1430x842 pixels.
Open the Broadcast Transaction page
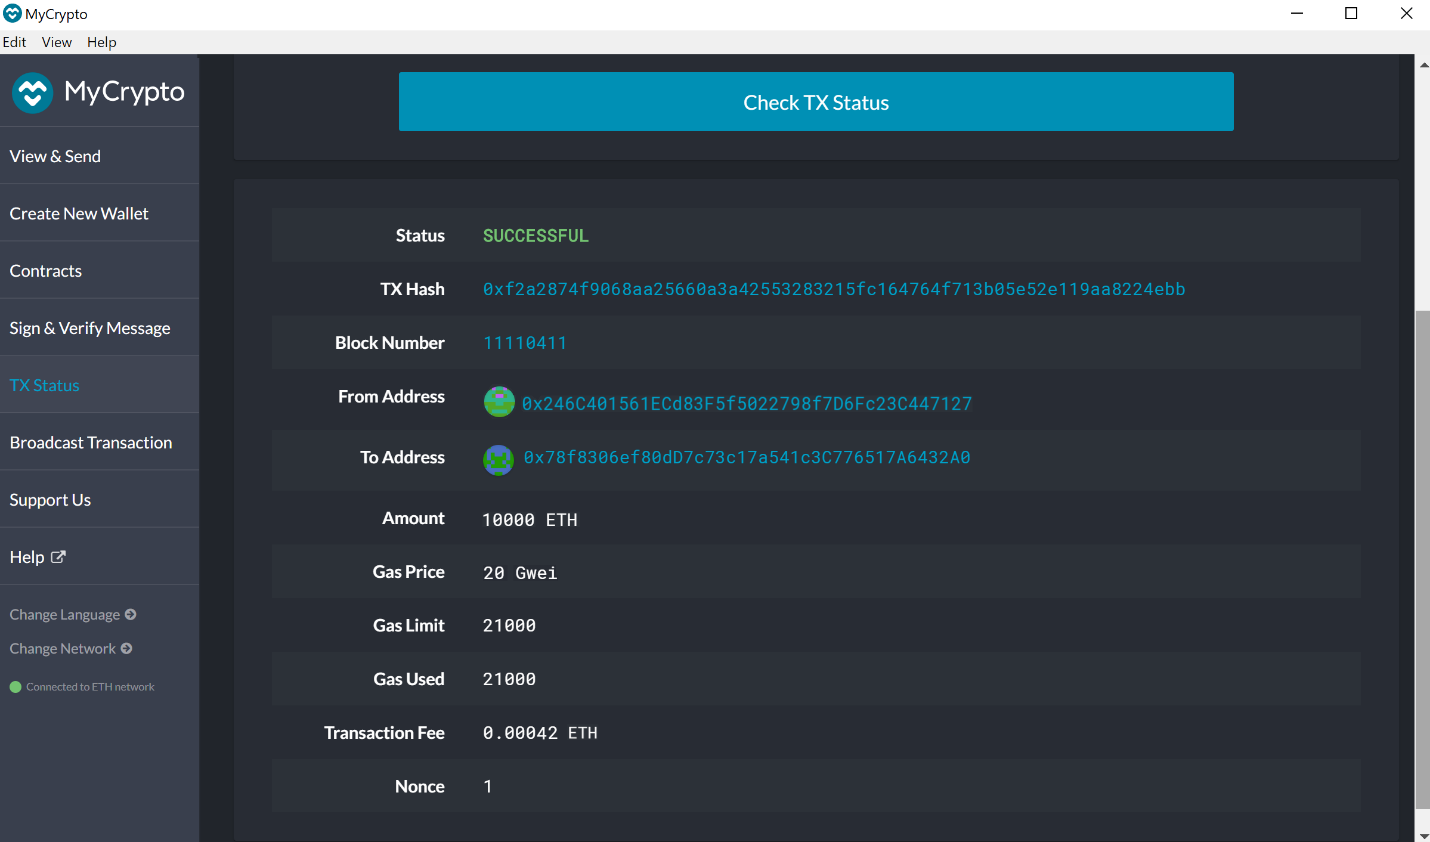click(91, 441)
